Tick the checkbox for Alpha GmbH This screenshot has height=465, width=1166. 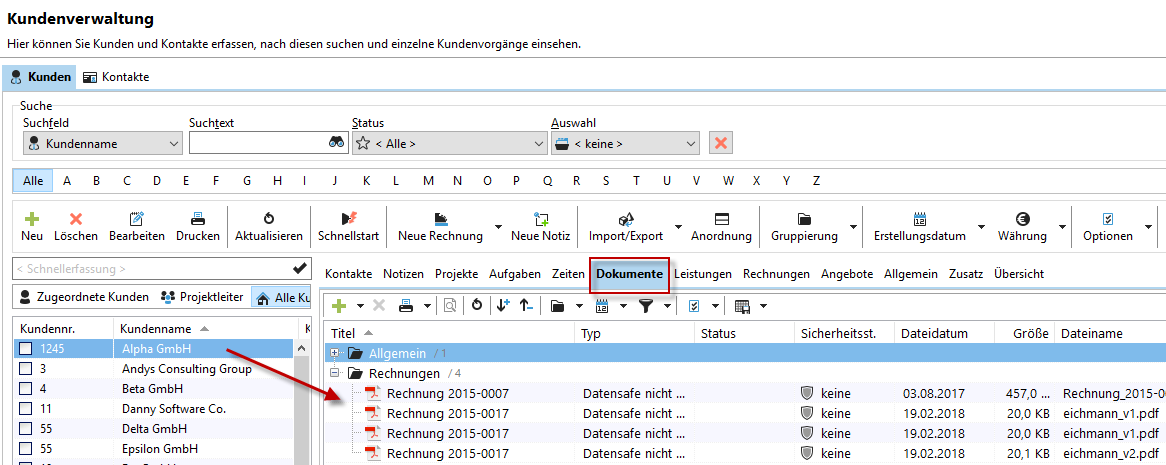pos(26,349)
